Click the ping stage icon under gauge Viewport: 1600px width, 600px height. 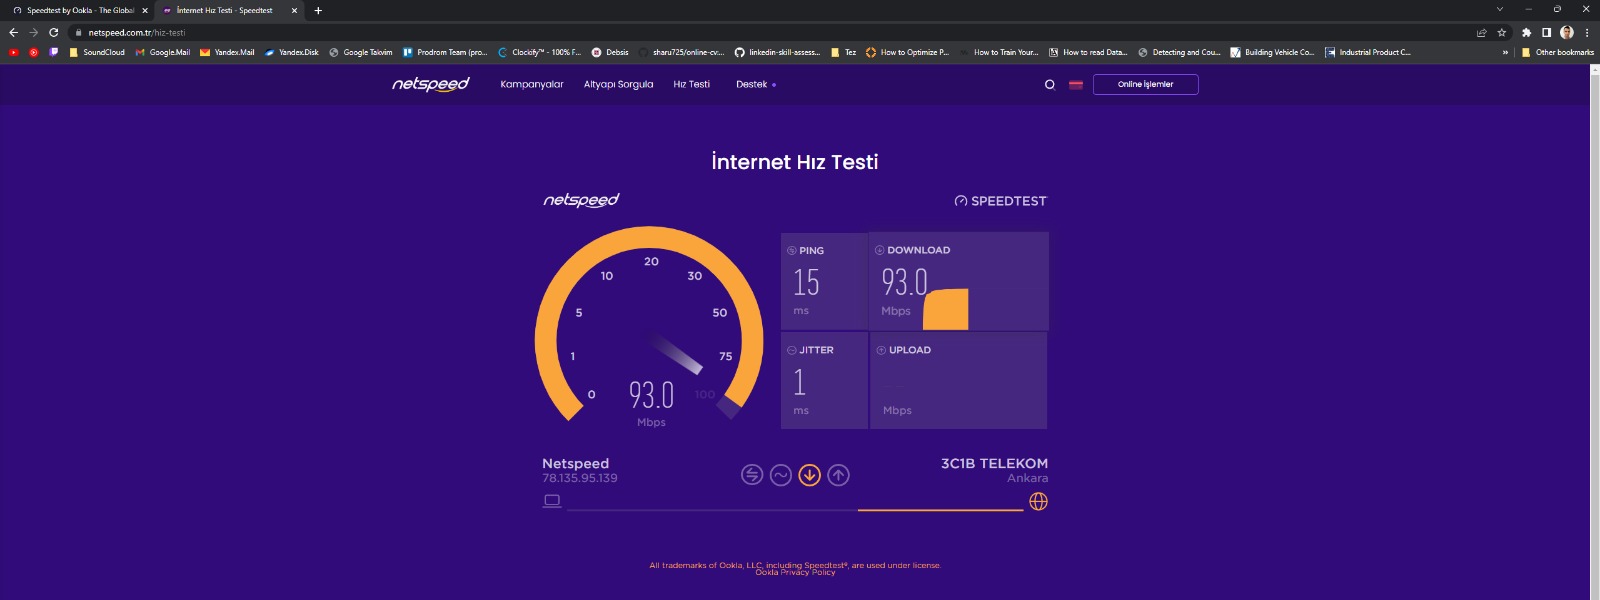tap(752, 475)
